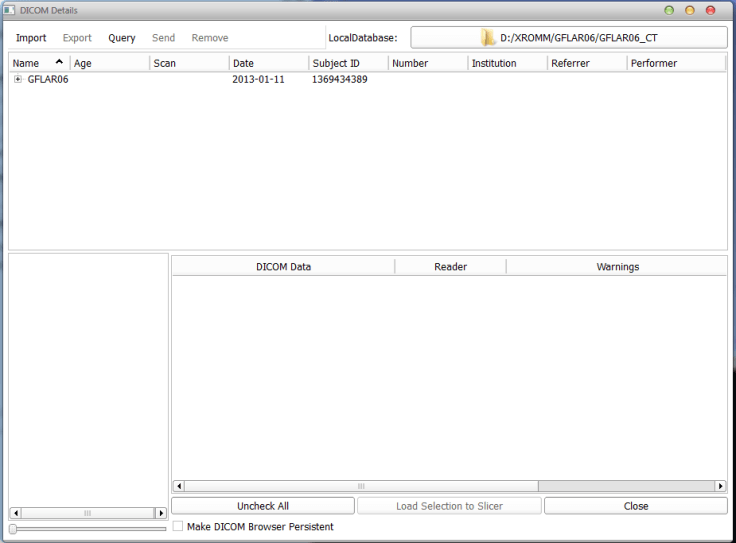
Task: Sort by the Name column header
Action: pyautogui.click(x=39, y=63)
